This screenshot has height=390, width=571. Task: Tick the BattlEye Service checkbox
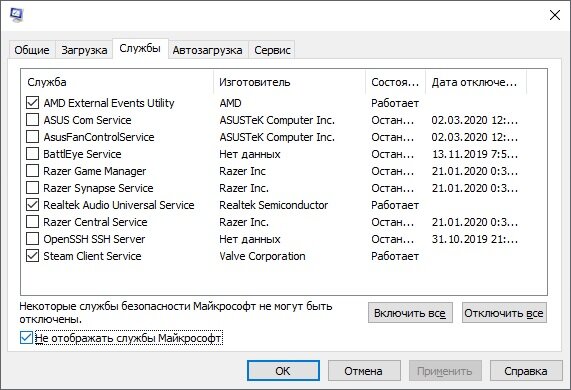[x=32, y=154]
